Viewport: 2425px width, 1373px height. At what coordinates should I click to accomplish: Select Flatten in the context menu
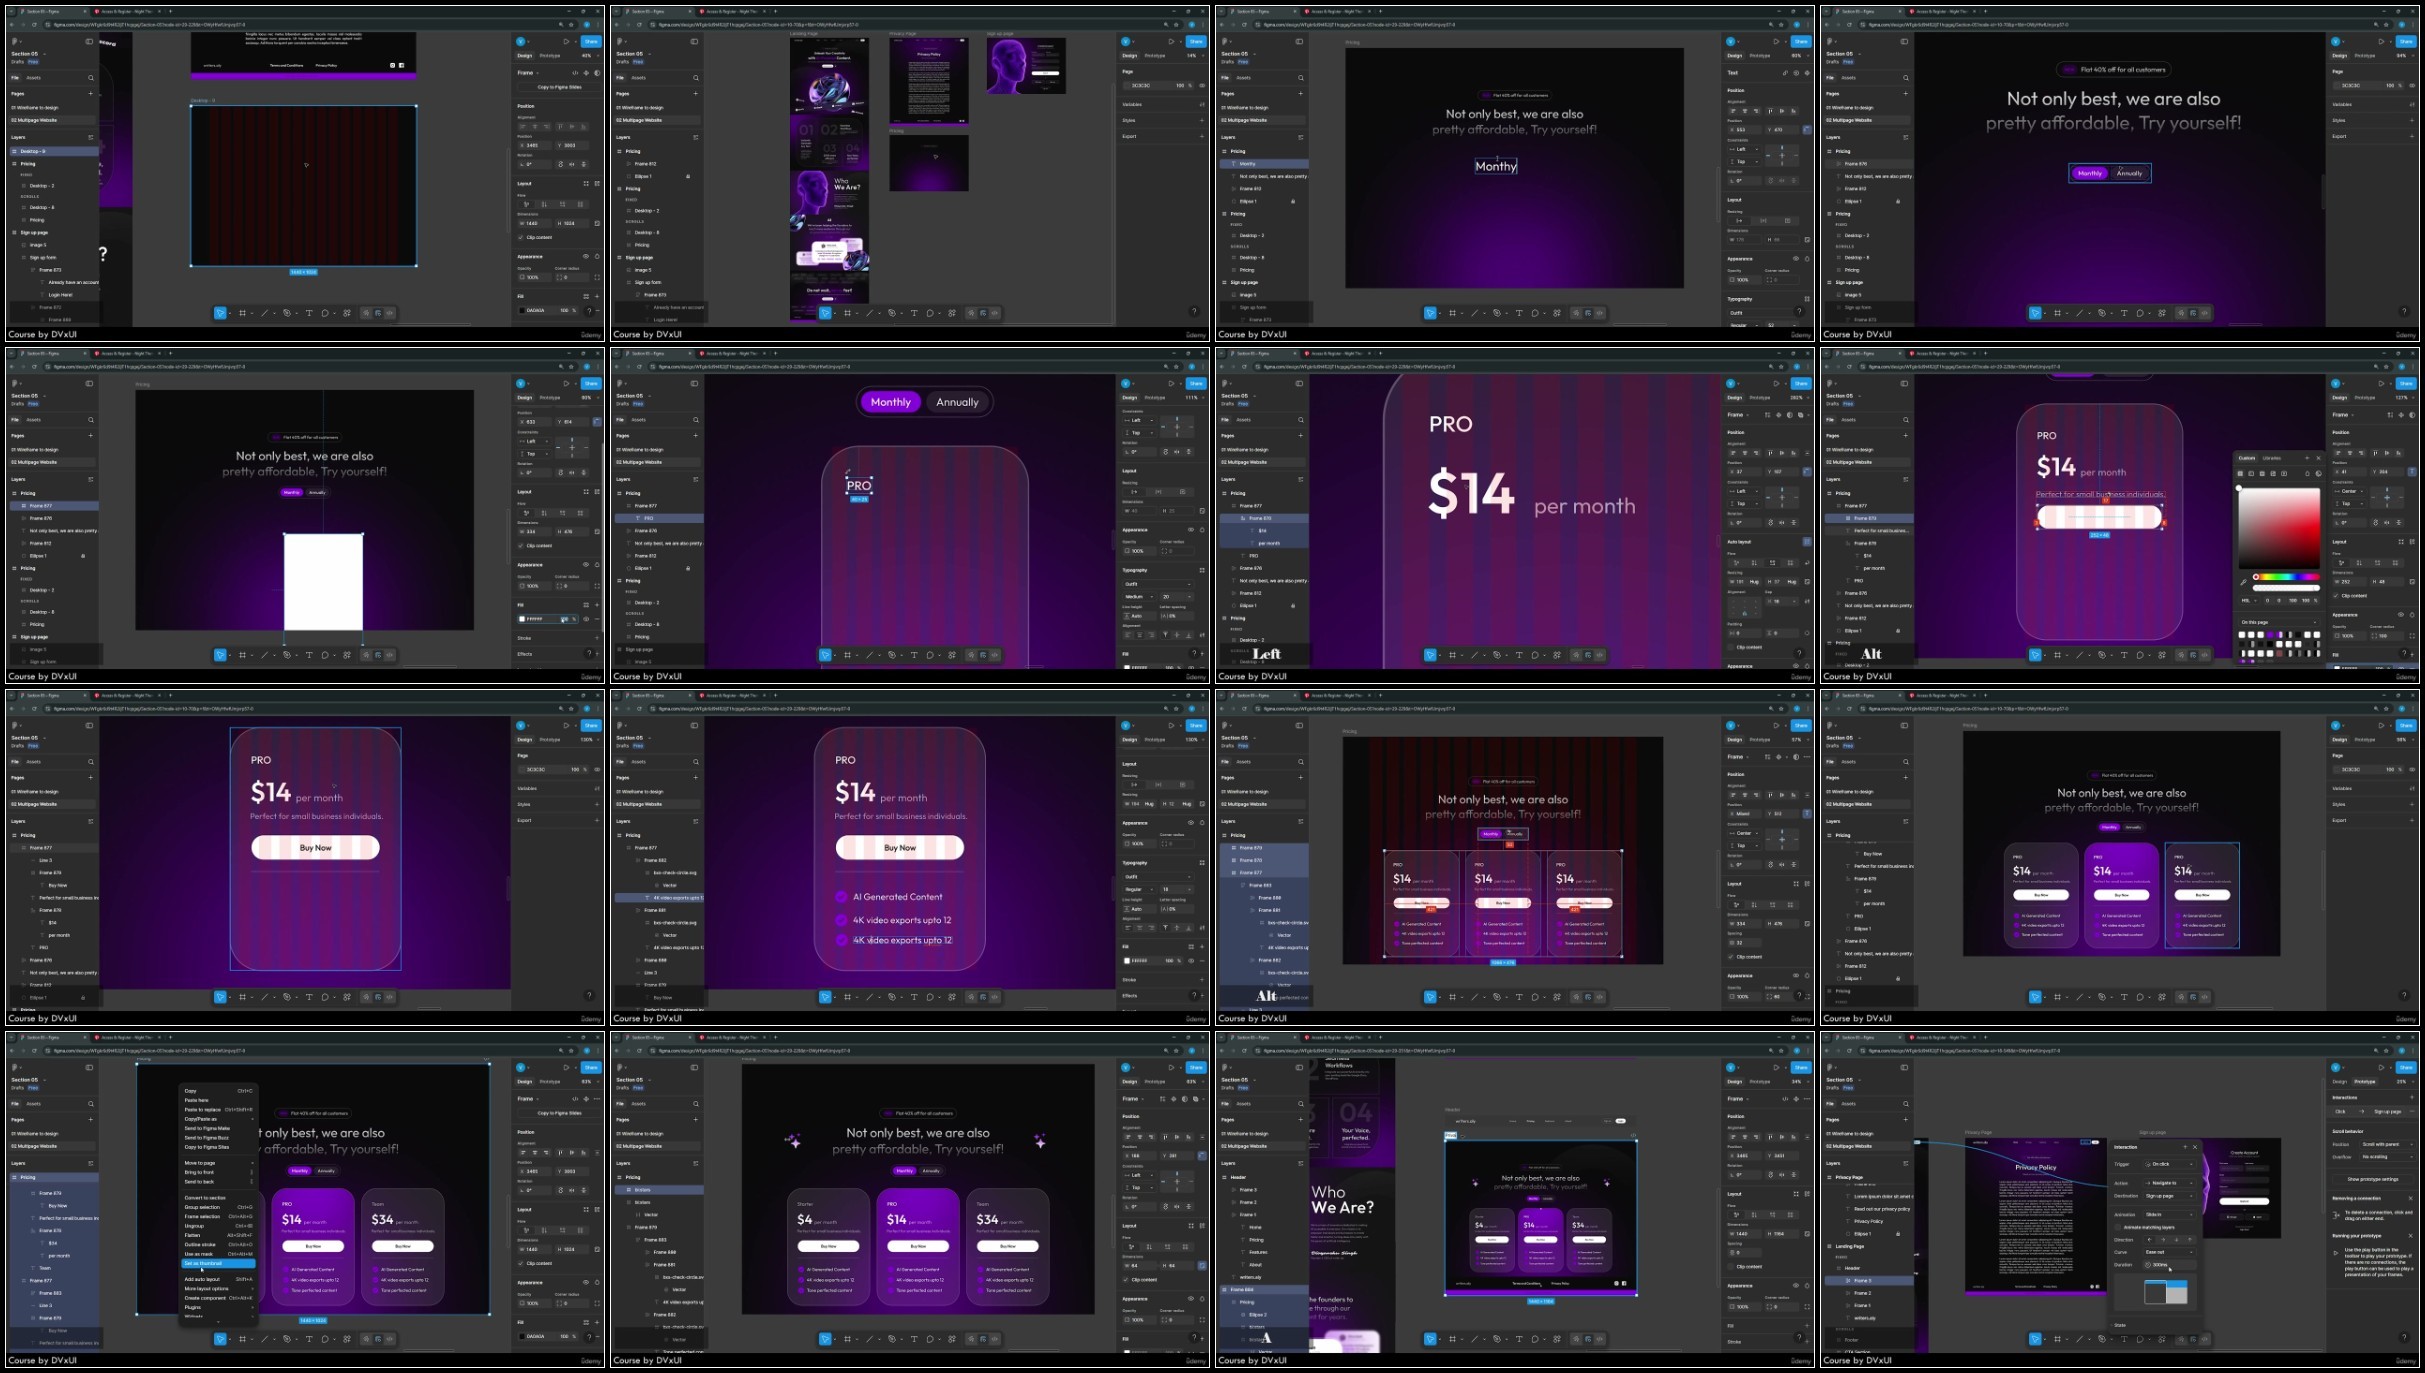(x=192, y=1235)
